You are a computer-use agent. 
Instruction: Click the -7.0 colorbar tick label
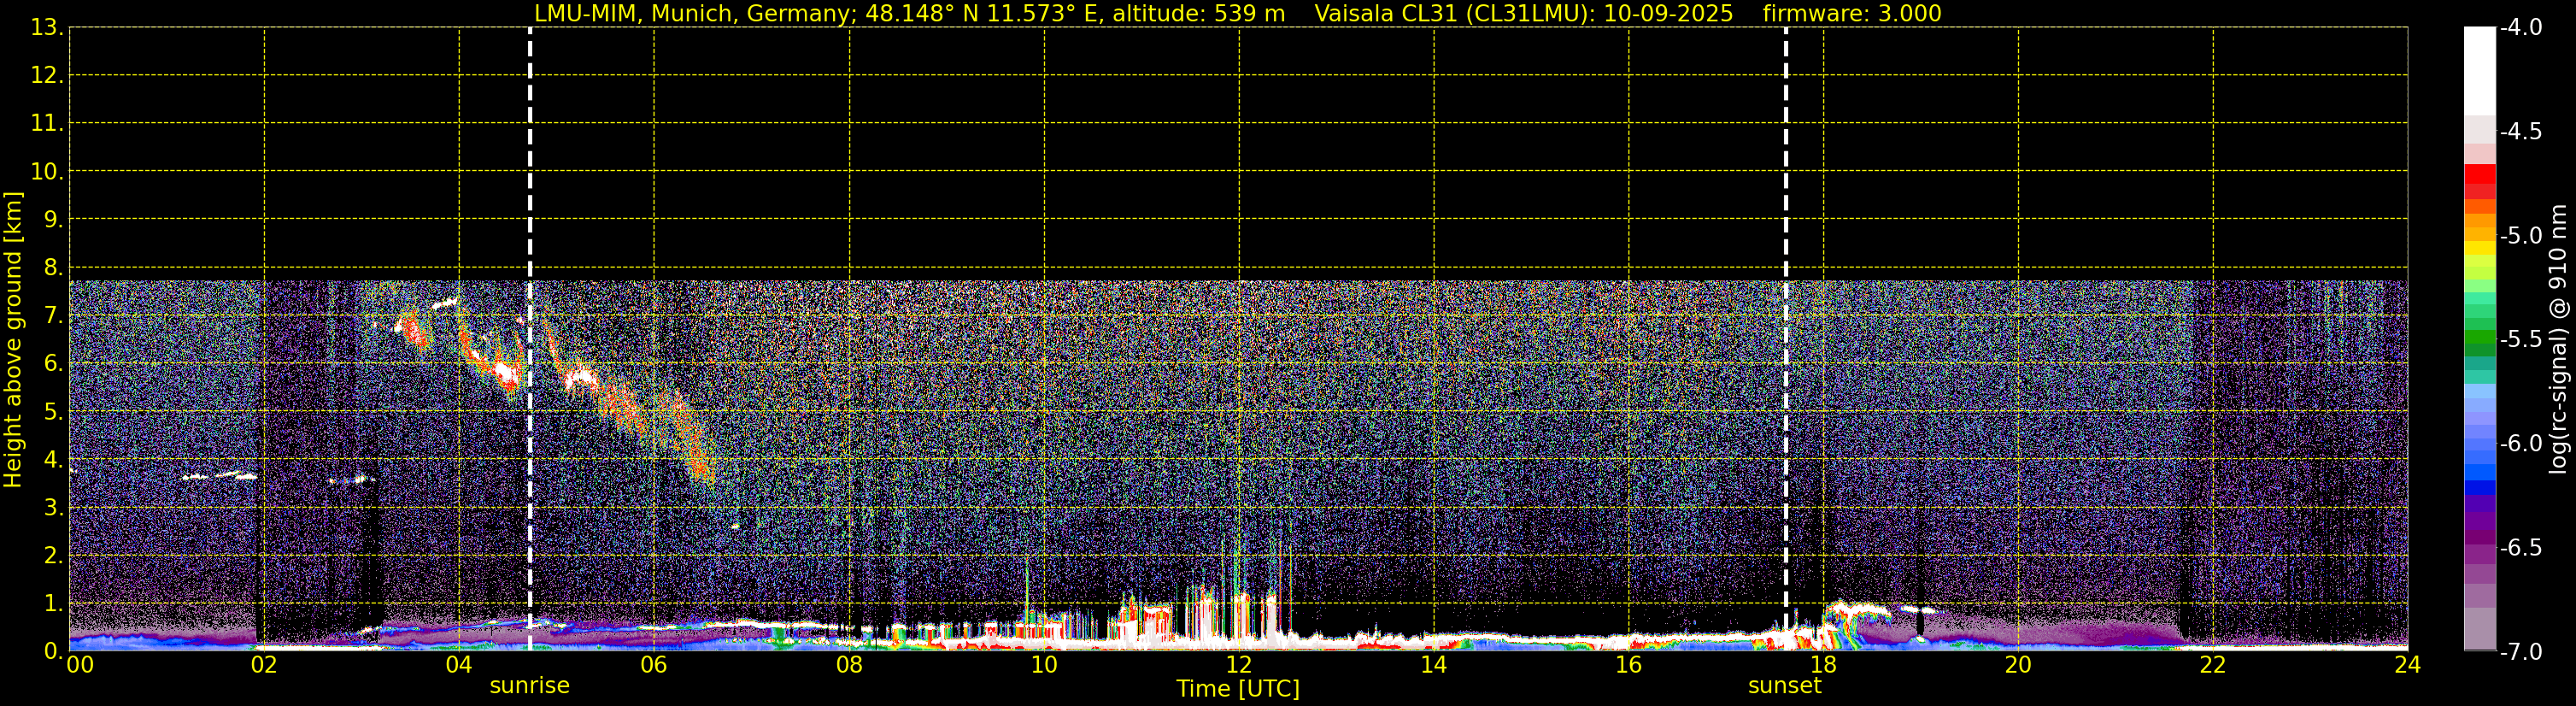(x=2520, y=652)
